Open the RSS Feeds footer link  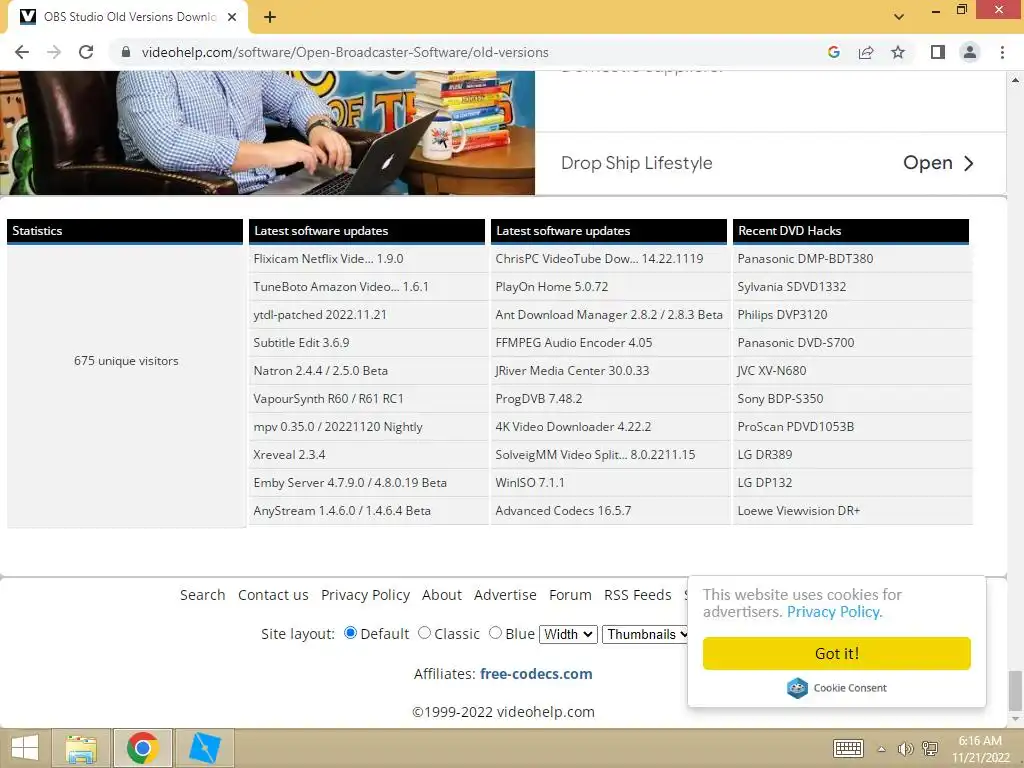637,595
